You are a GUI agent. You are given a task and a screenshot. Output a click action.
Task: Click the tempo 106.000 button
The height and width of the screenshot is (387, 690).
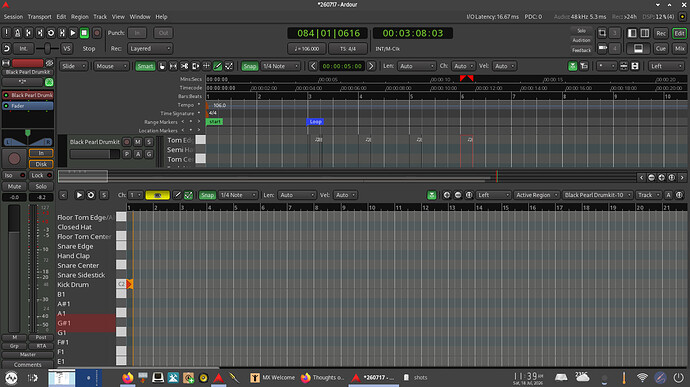(x=307, y=49)
